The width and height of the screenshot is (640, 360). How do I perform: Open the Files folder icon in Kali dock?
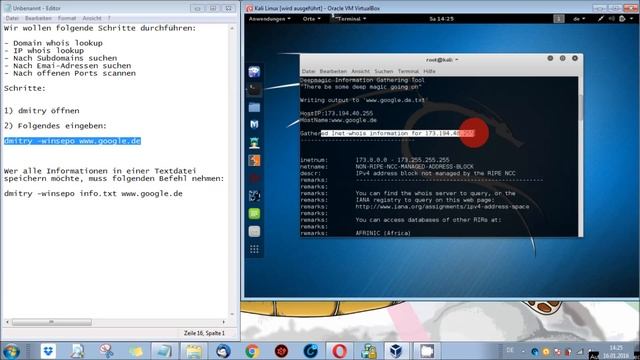pos(254,107)
